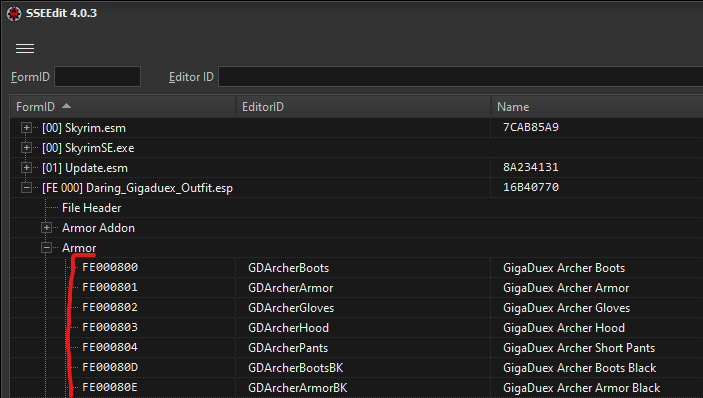This screenshot has width=703, height=398.
Task: Click the SSEEdit application logo icon
Action: pyautogui.click(x=14, y=13)
